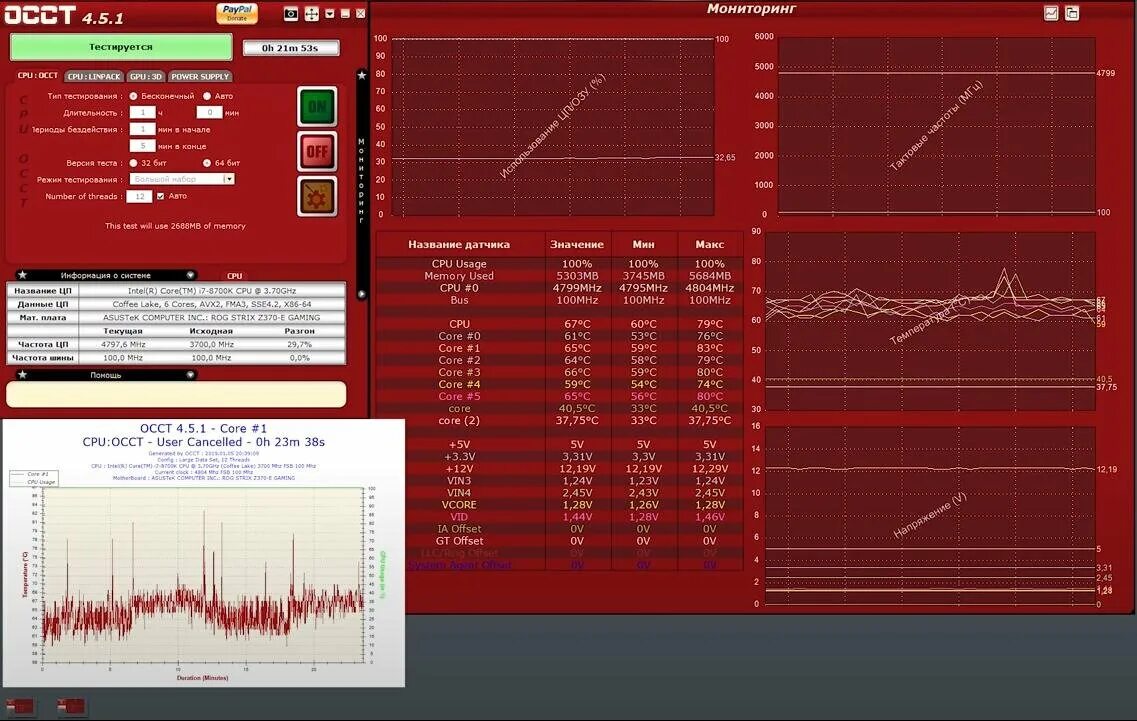Click the graph icon in Мониторинг header
The height and width of the screenshot is (721, 1137).
pyautogui.click(x=1051, y=12)
